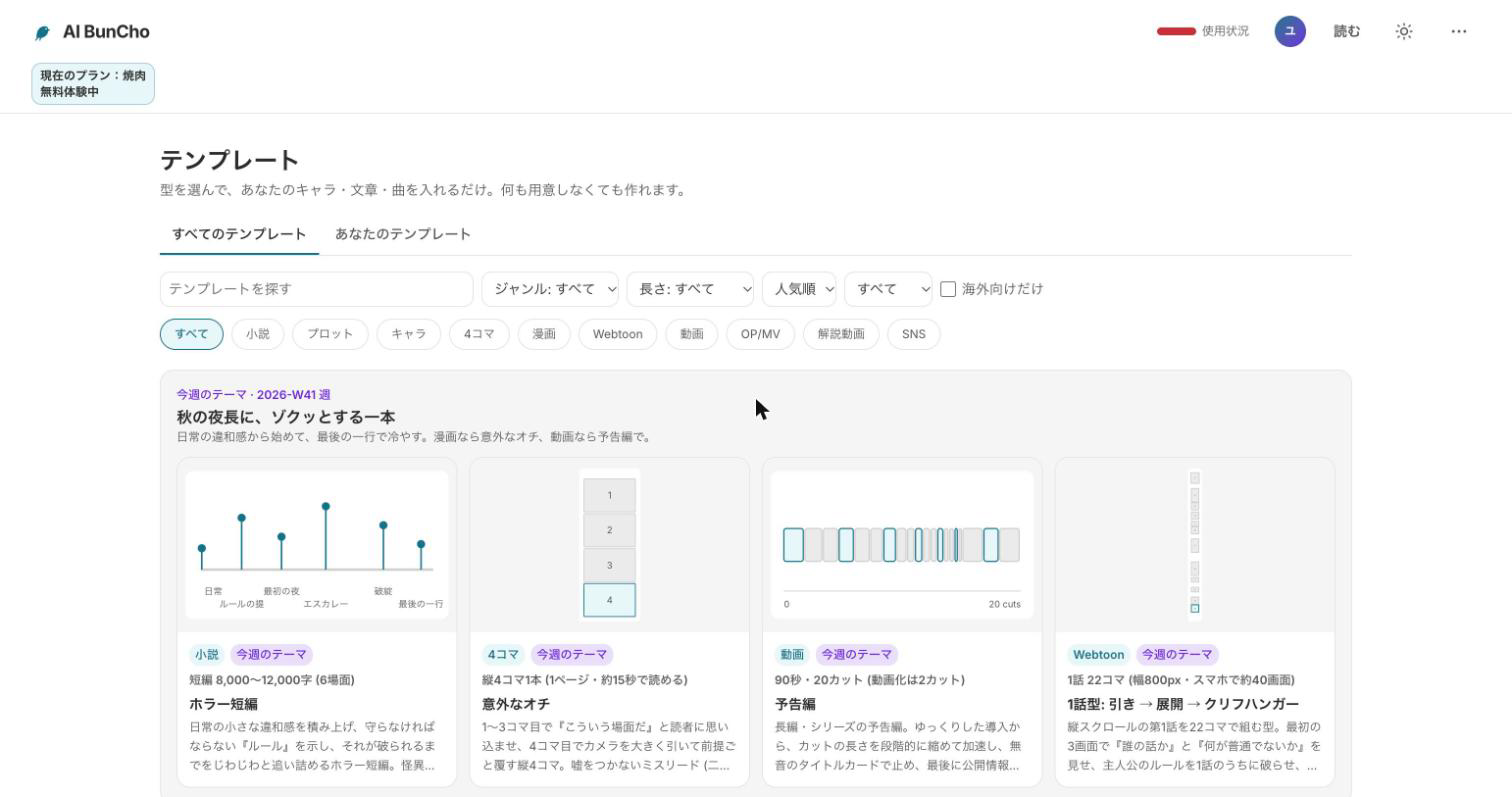The width and height of the screenshot is (1512, 797).
Task: Open the ジャンル: すべて dropdown
Action: (550, 289)
